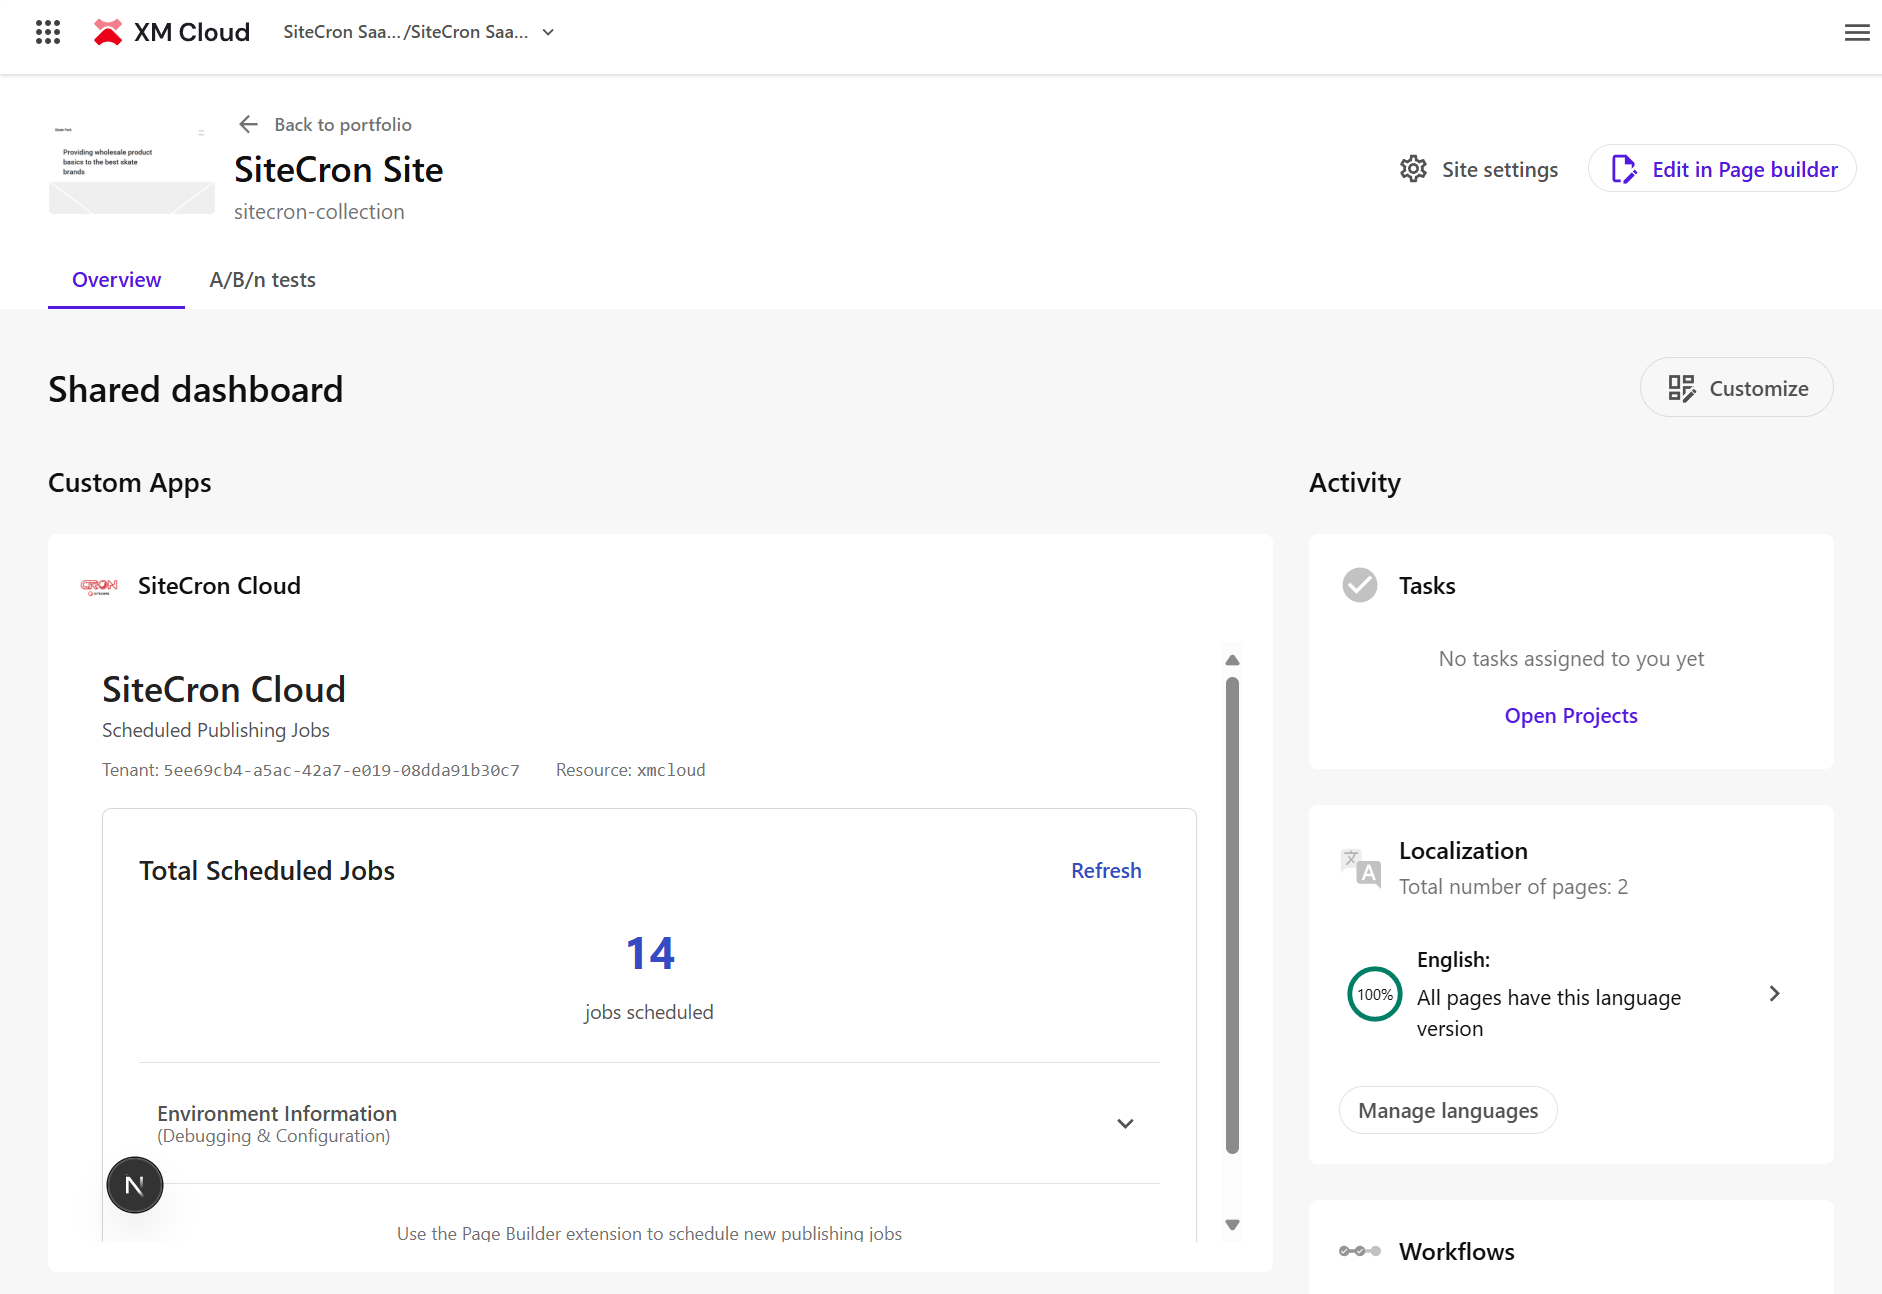Open the SiteCron Saa project dropdown
1882x1294 pixels.
point(419,32)
